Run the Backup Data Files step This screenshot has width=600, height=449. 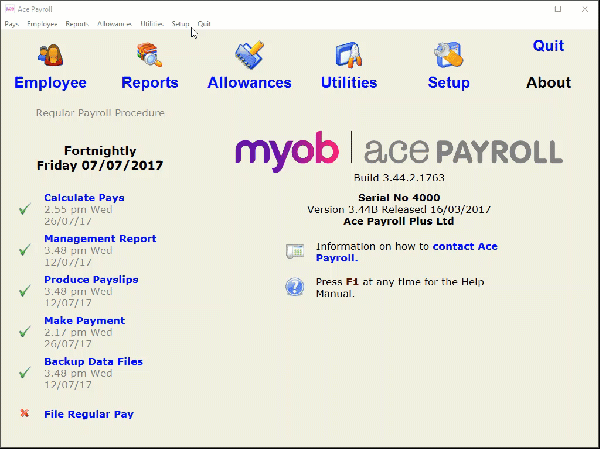click(93, 361)
